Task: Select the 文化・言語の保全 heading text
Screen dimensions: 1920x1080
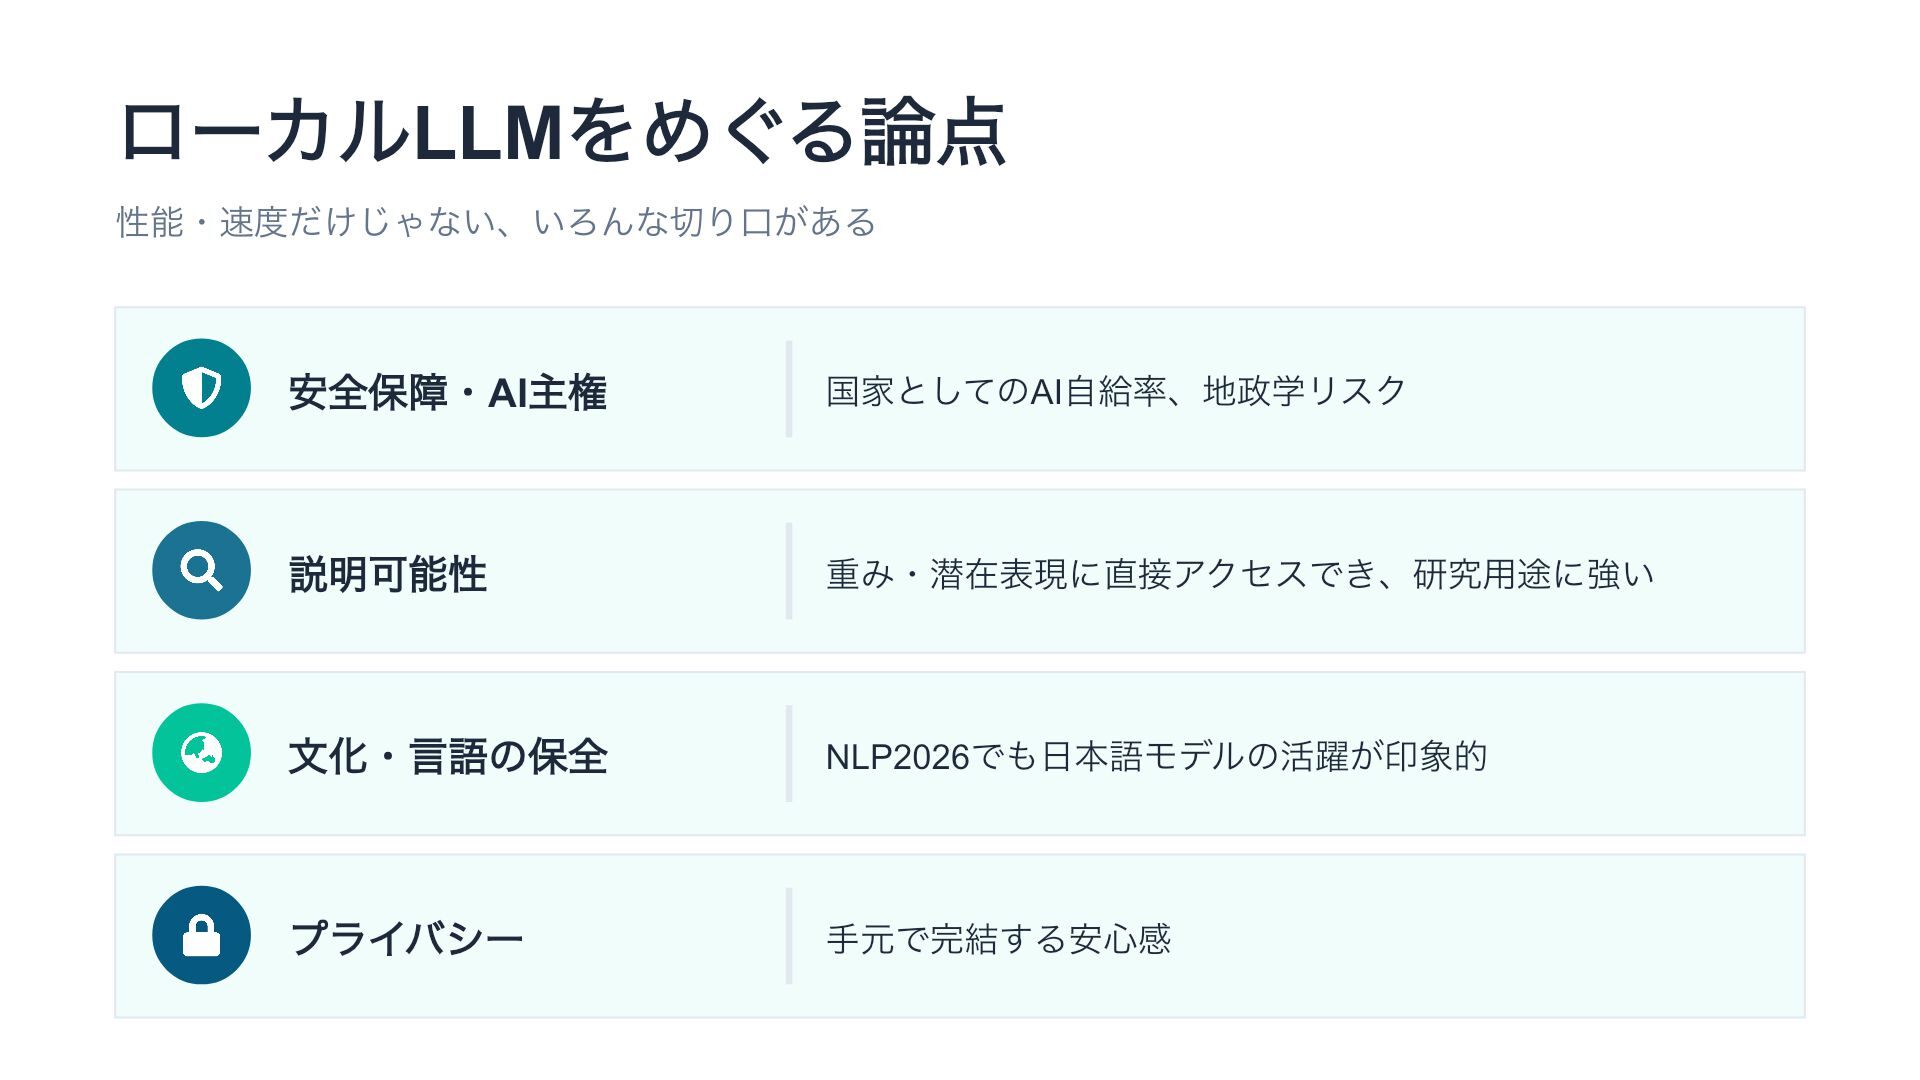Action: tap(447, 757)
